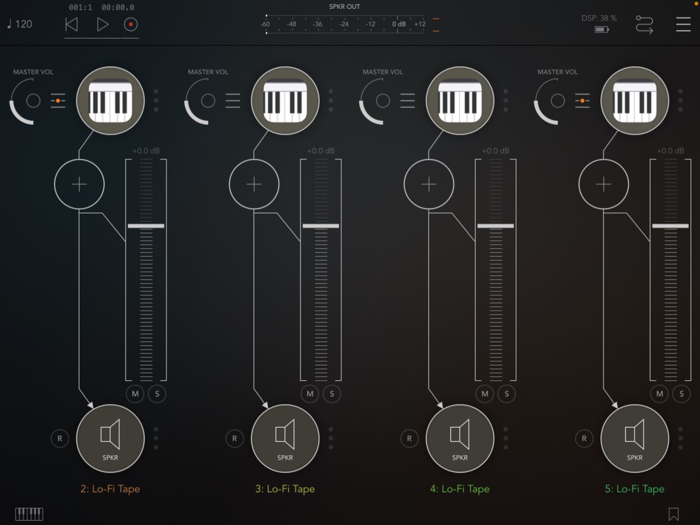Viewport: 700px width, 525px height.
Task: Select the '4: Lo-Fi Tape' channel name
Action: pos(460,489)
